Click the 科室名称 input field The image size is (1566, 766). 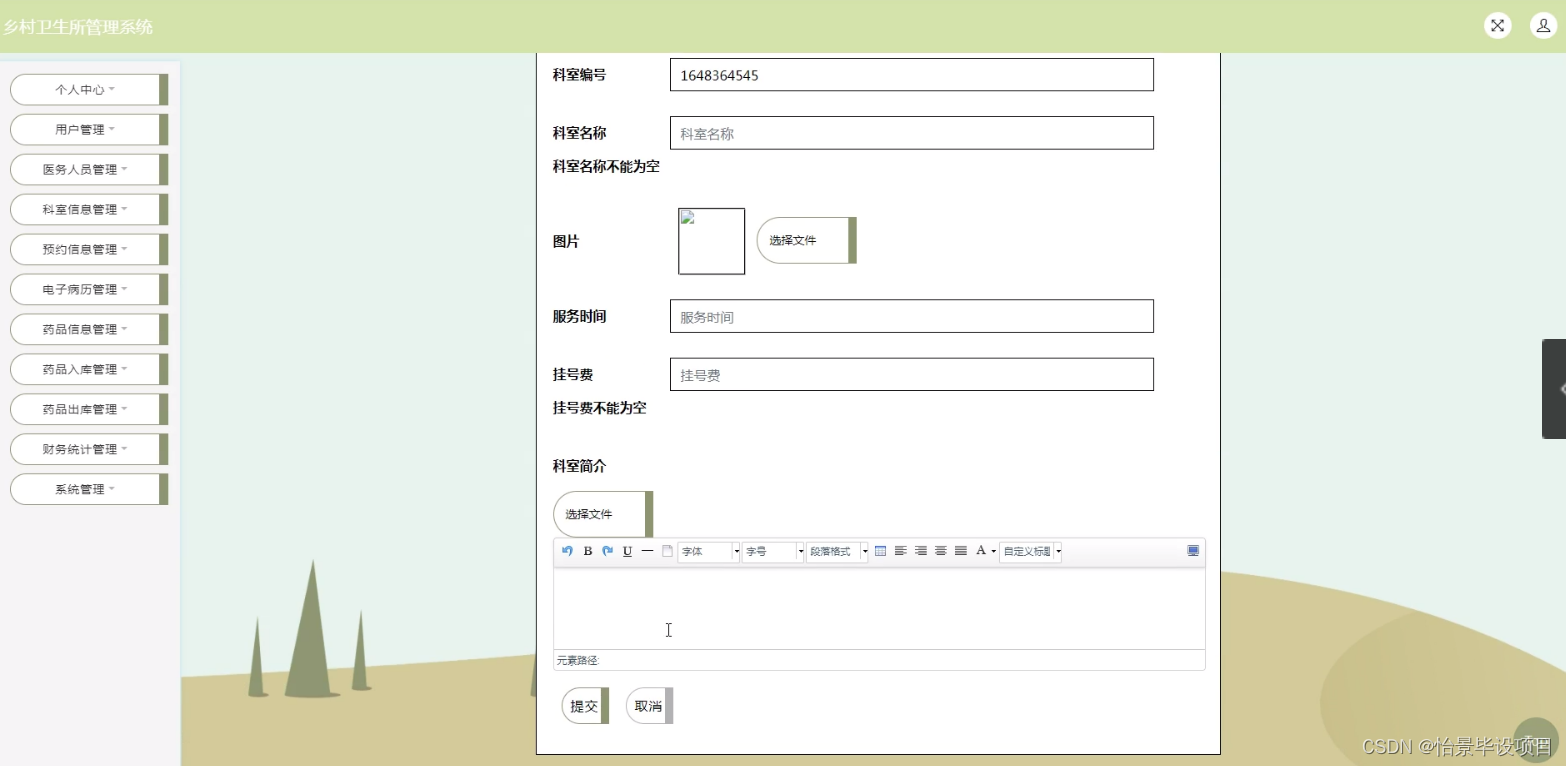[910, 132]
